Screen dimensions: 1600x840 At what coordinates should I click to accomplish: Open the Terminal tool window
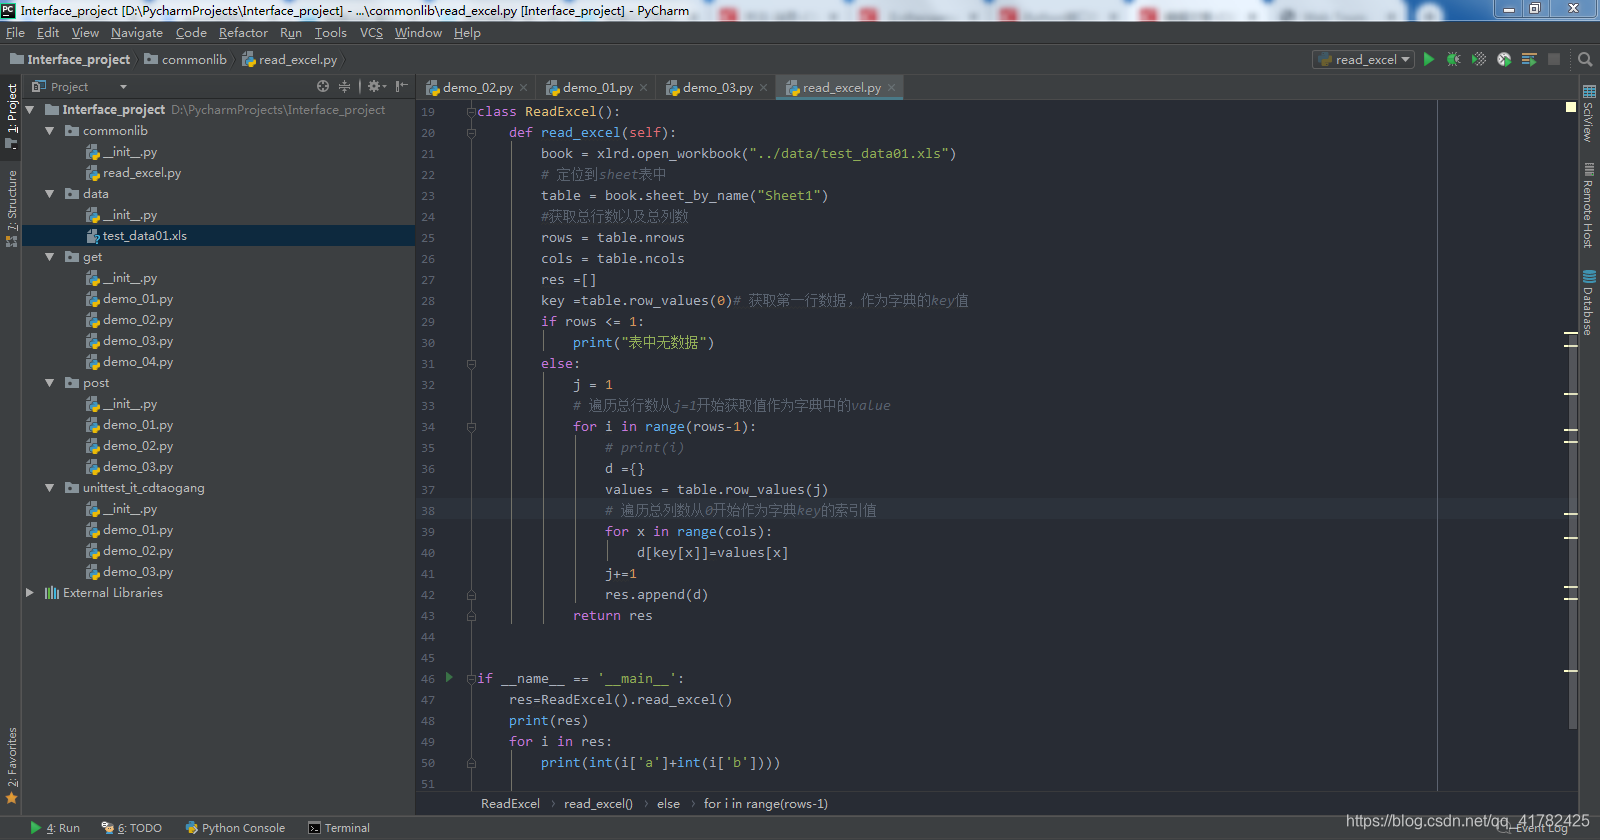(339, 828)
